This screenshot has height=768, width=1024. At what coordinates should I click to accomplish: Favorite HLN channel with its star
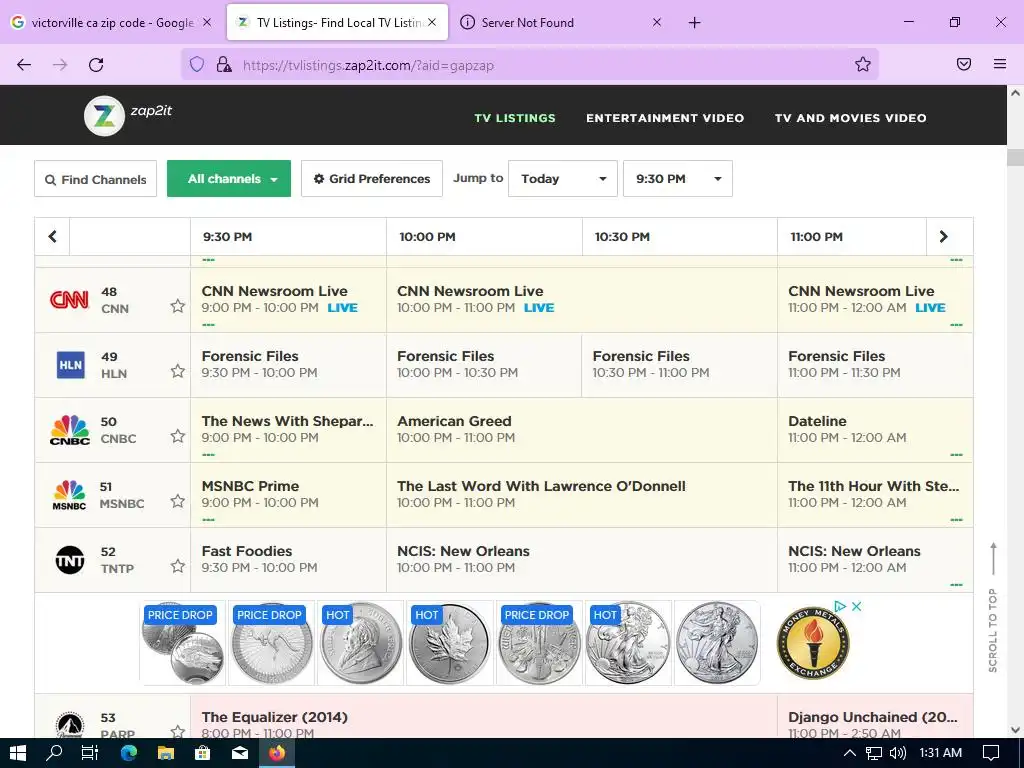[178, 371]
